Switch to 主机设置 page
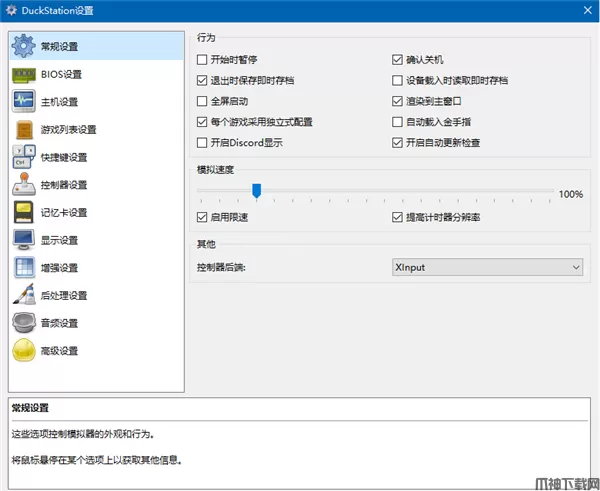Screen dimensions: 600x491 pos(96,102)
